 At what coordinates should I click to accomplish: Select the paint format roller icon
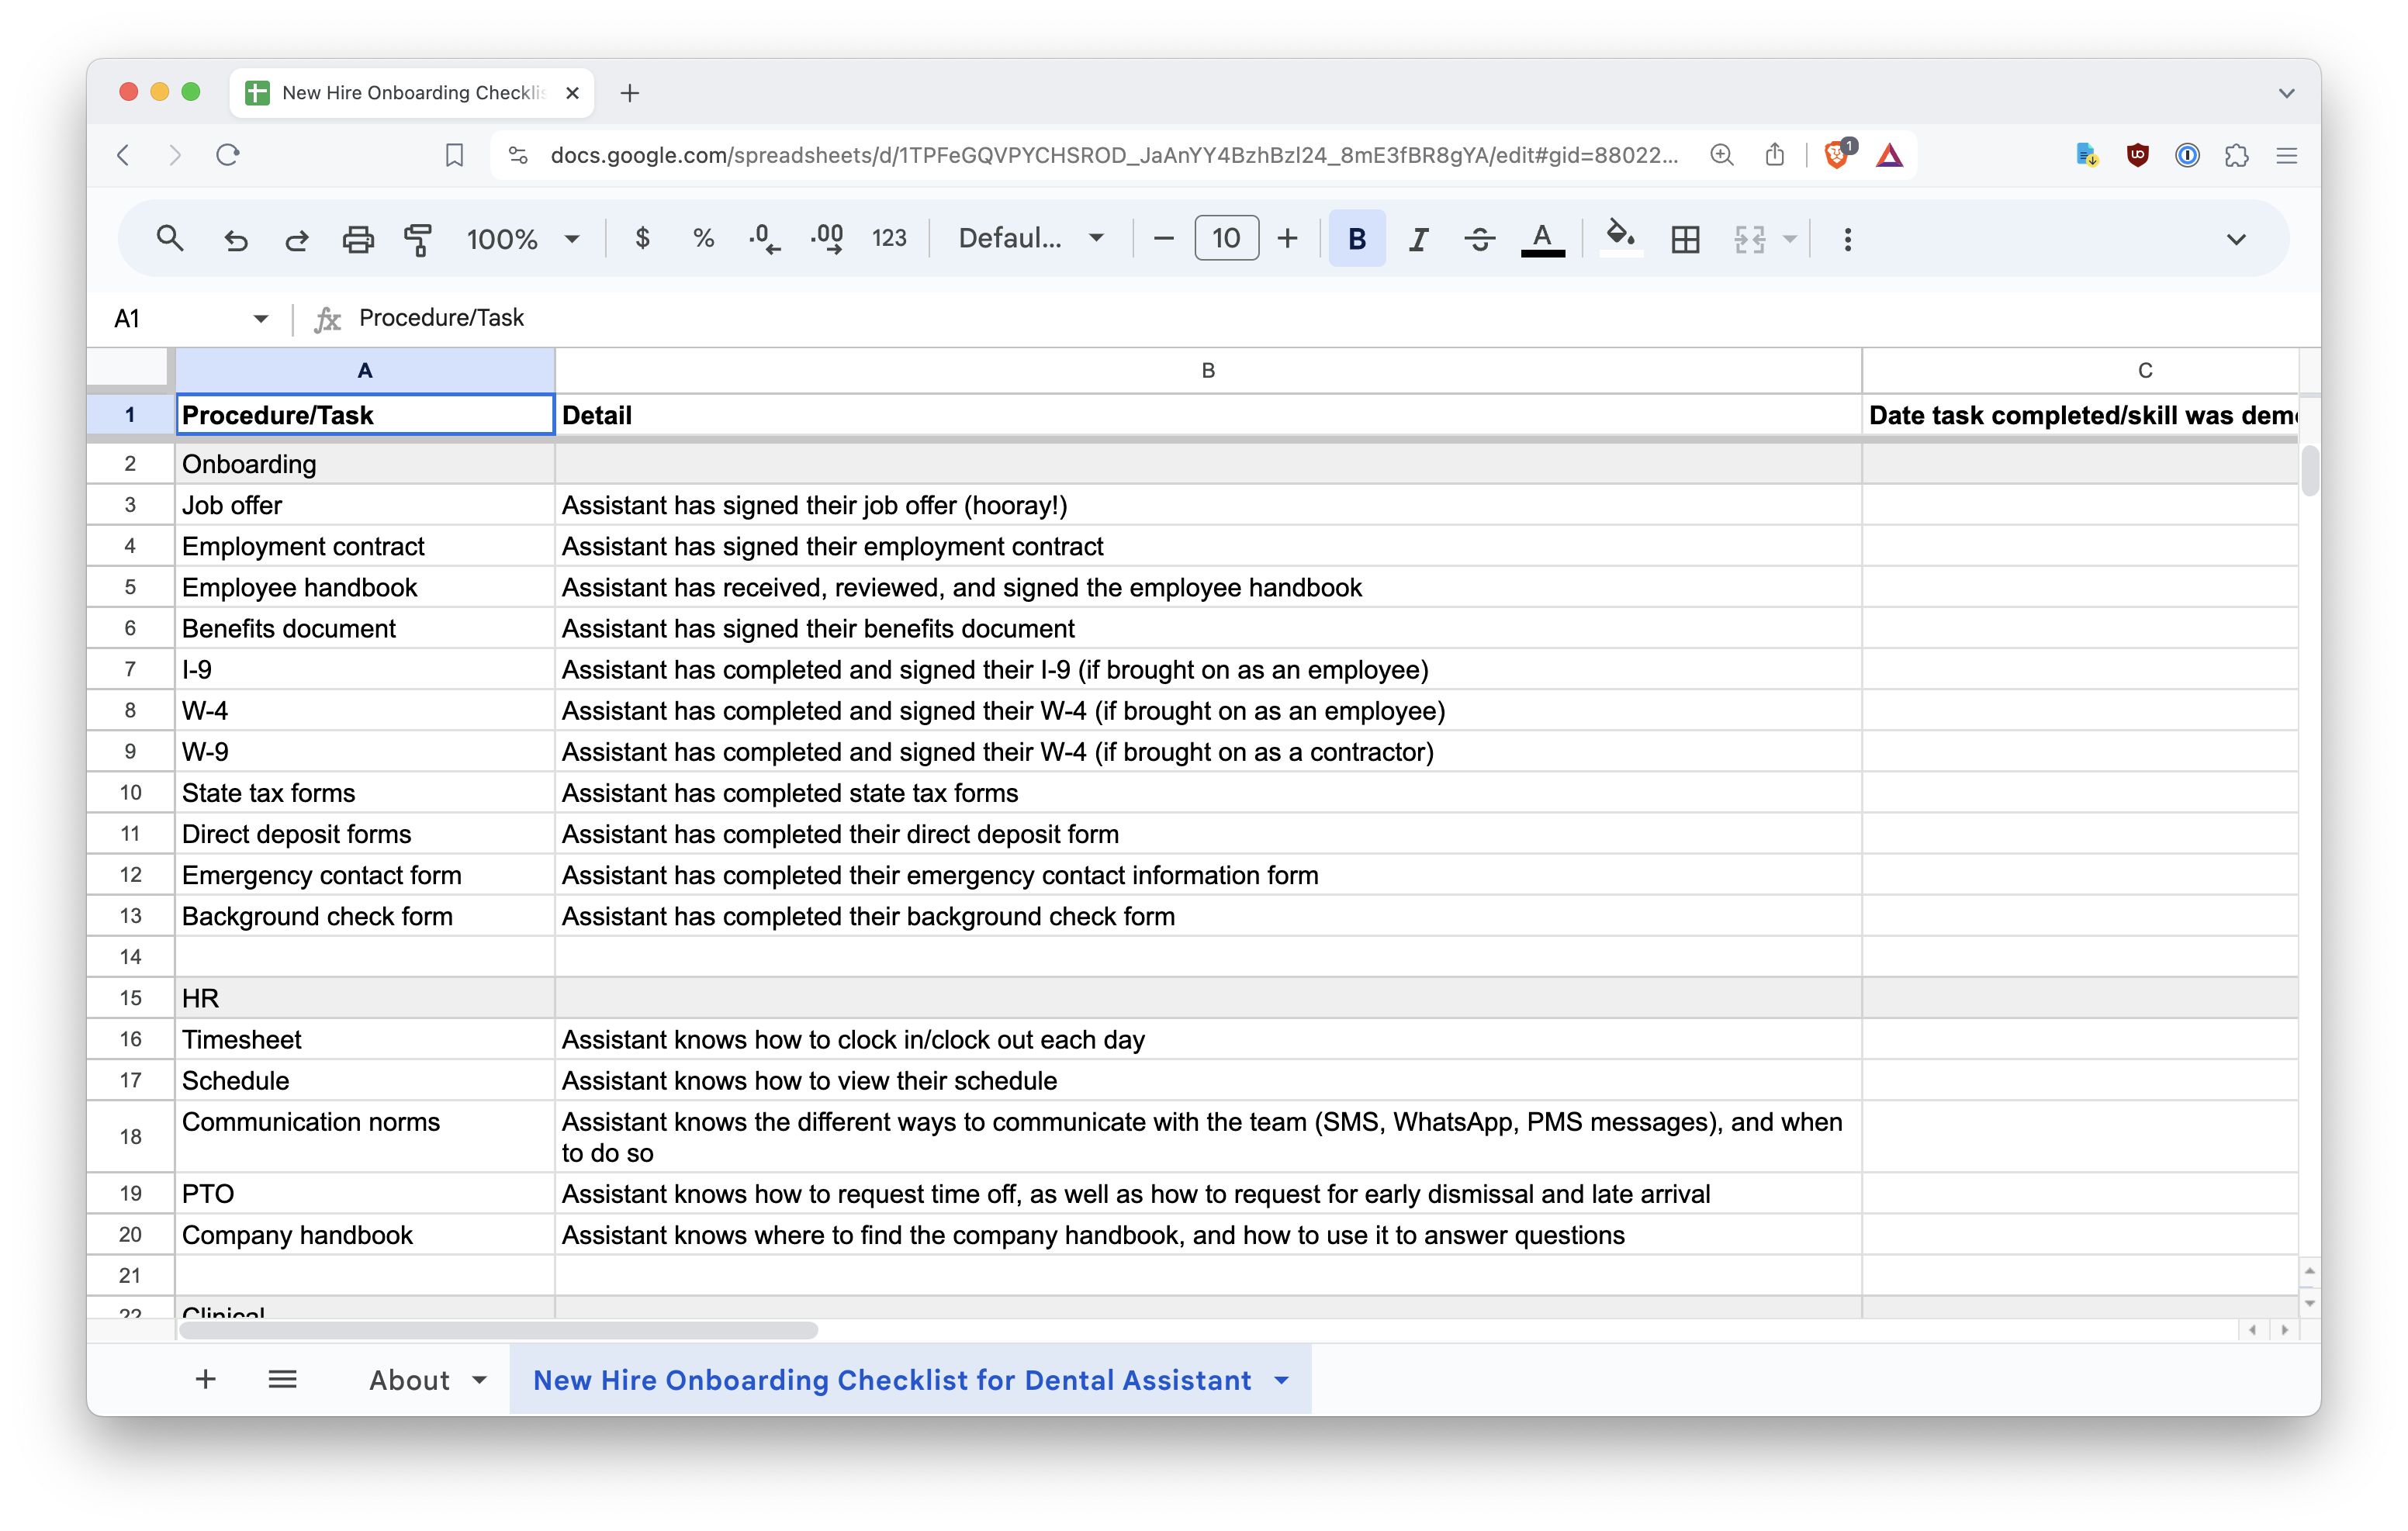(418, 239)
